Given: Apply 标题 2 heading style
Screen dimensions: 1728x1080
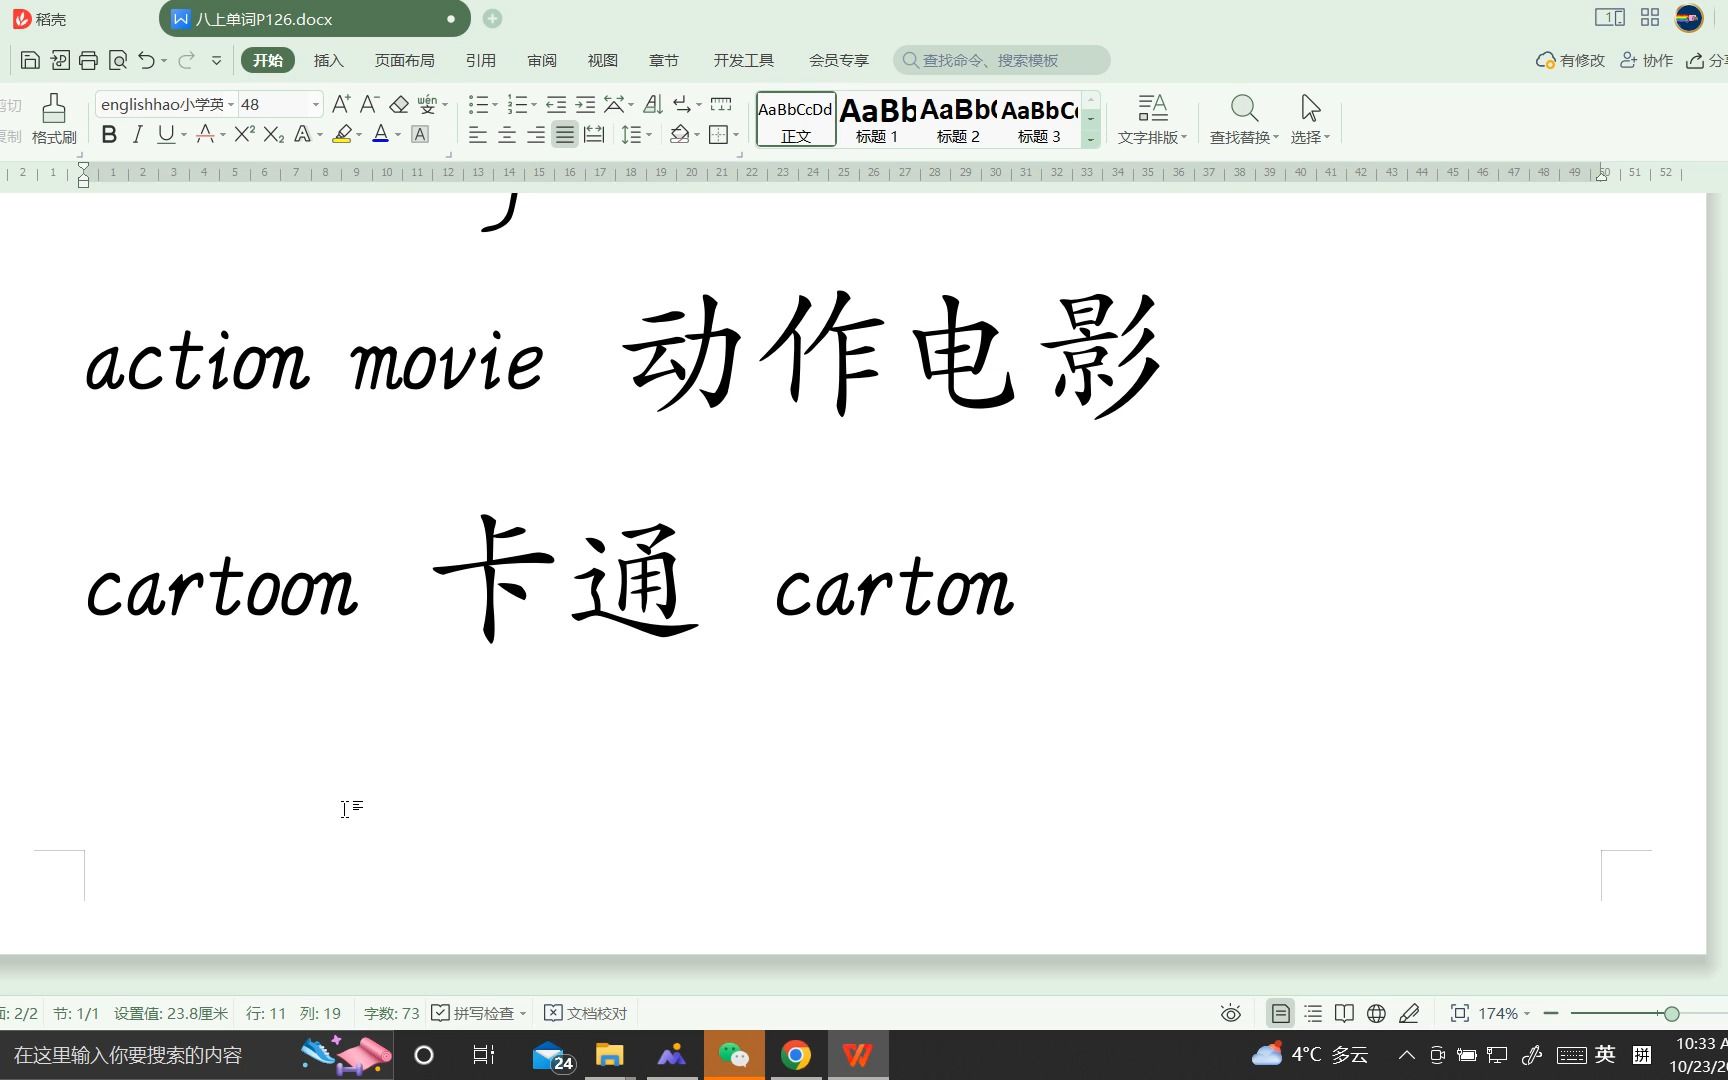Looking at the screenshot, I should coord(958,119).
